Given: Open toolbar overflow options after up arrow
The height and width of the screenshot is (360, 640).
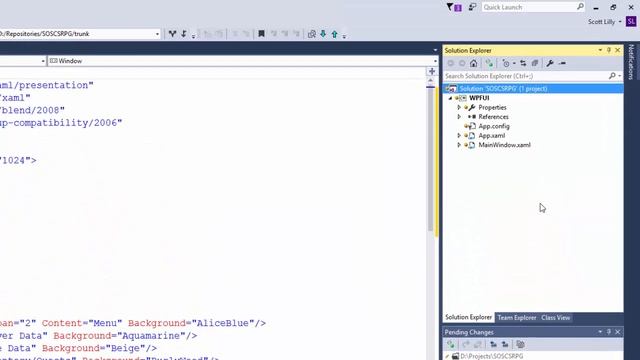Looking at the screenshot, I should point(344,36).
